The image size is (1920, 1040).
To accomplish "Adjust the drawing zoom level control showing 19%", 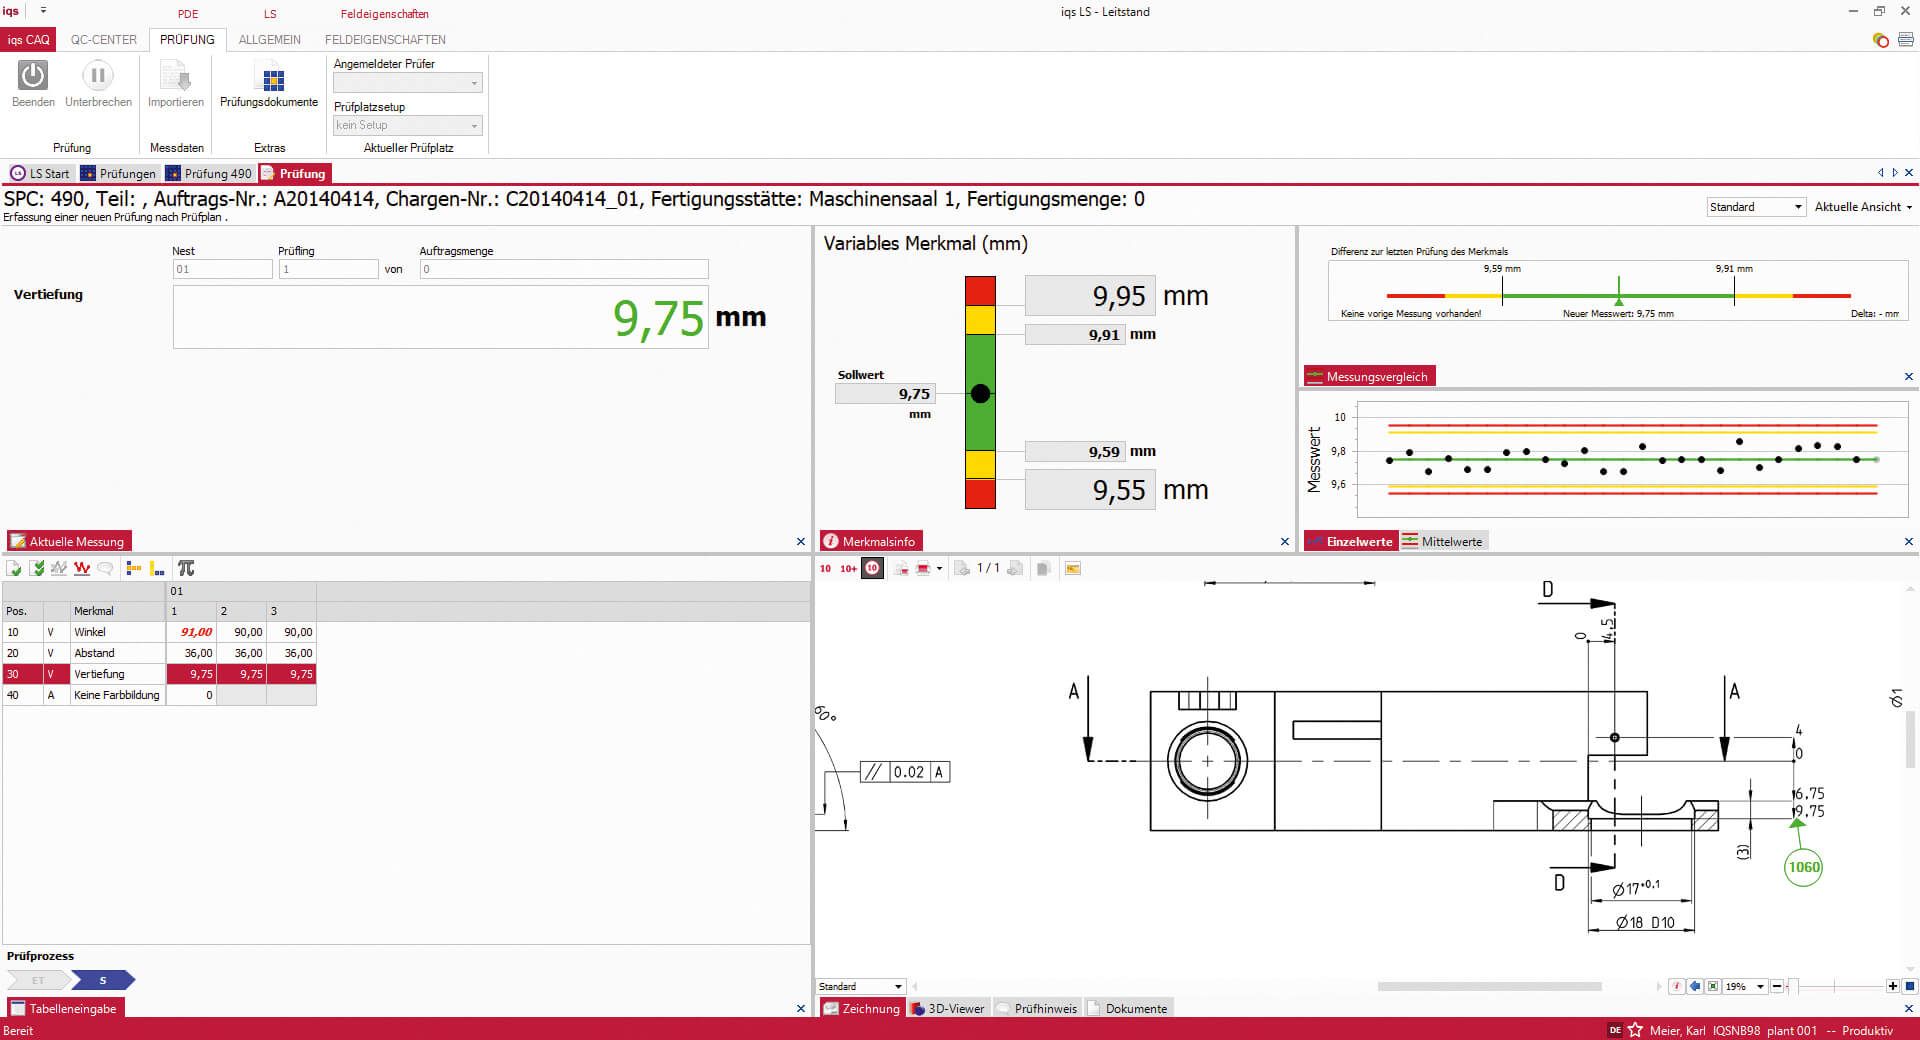I will coord(1741,987).
